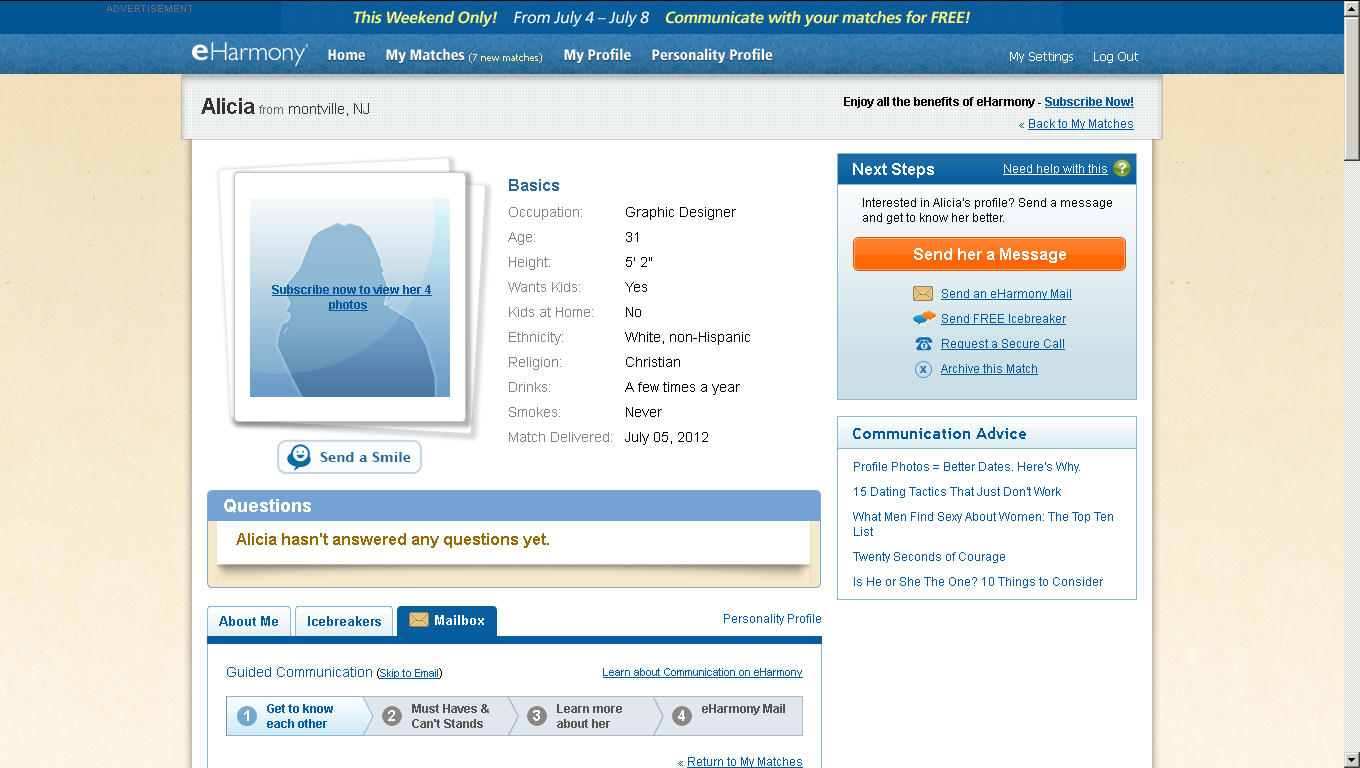Screen dimensions: 1360x768
Task: Click step 4 number circle
Action: [682, 716]
